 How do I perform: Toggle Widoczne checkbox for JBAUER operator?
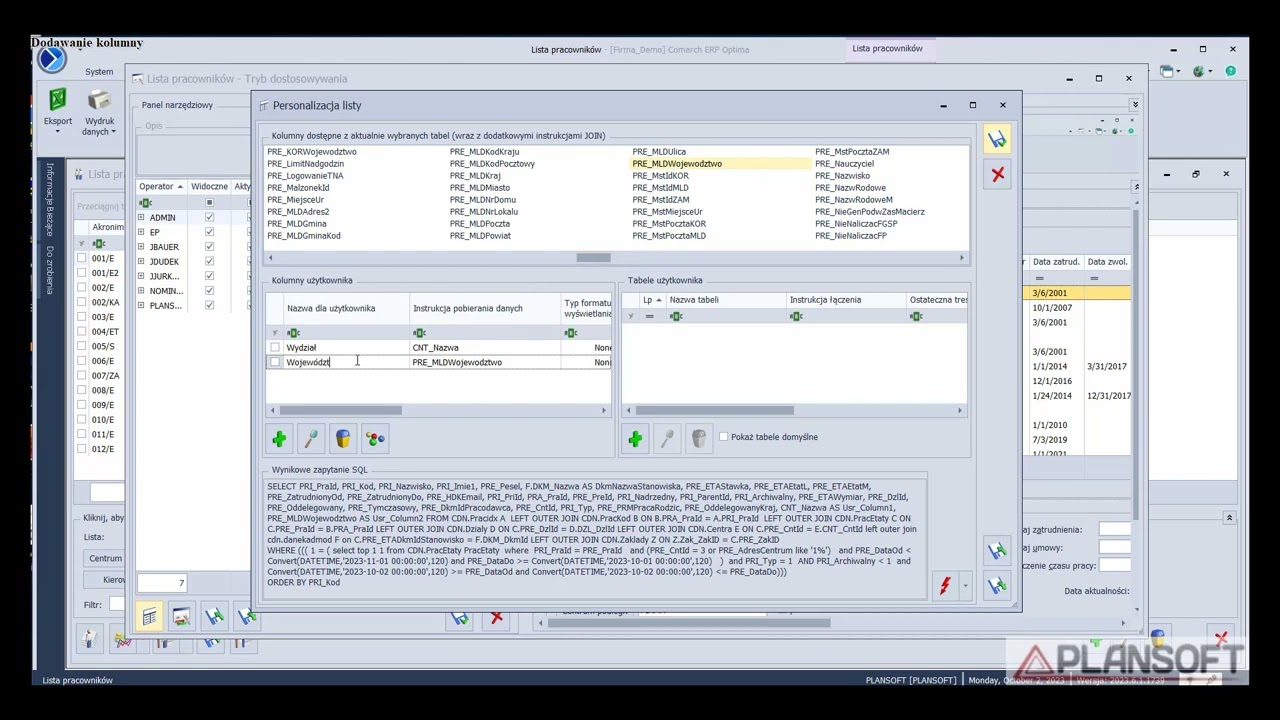click(209, 247)
